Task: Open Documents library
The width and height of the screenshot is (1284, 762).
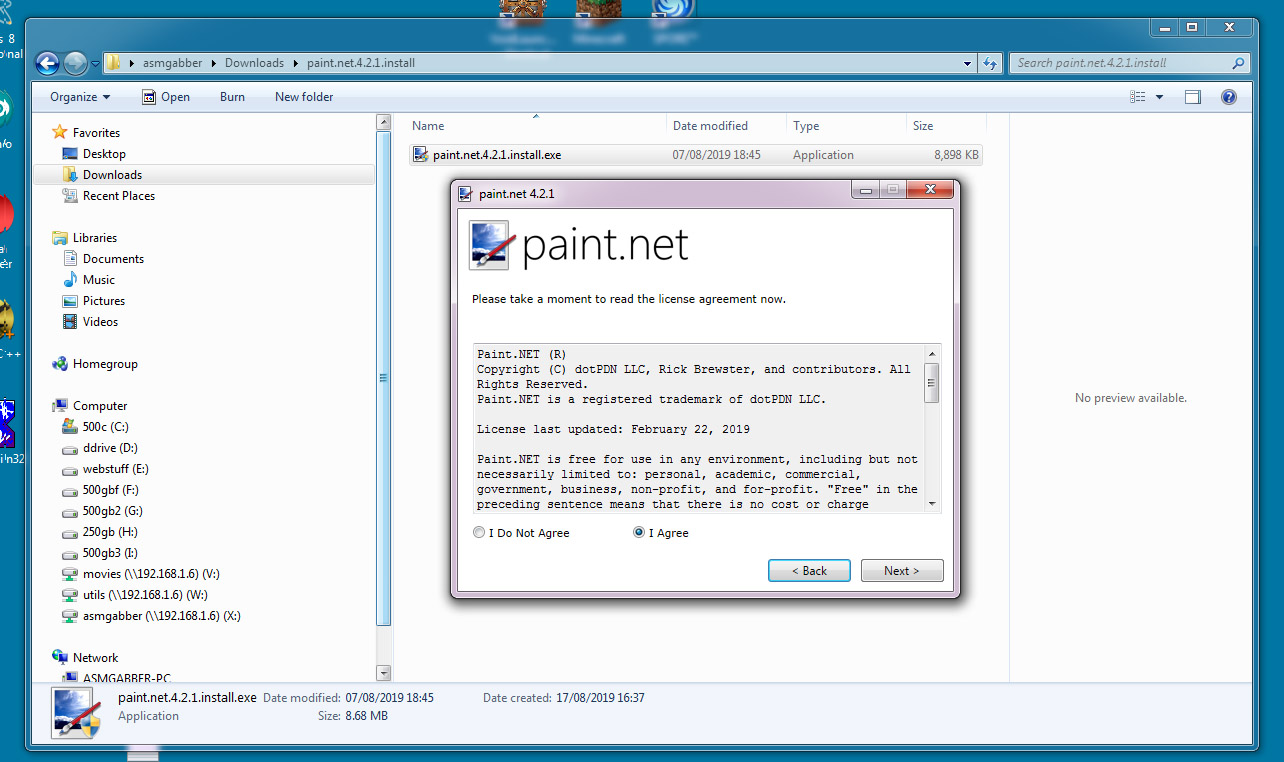Action: (113, 259)
